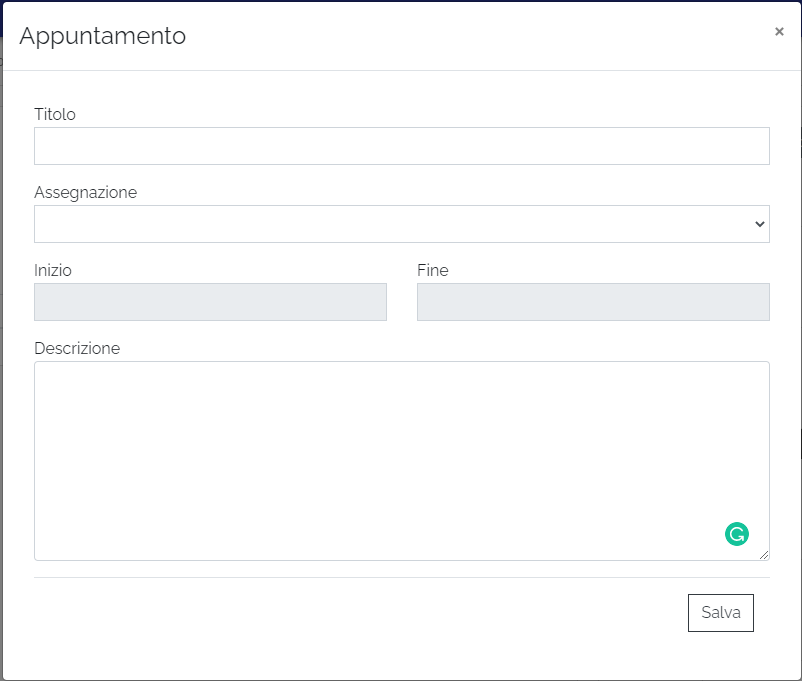Click the Descrizione label text
This screenshot has height=681, width=802.
click(77, 348)
